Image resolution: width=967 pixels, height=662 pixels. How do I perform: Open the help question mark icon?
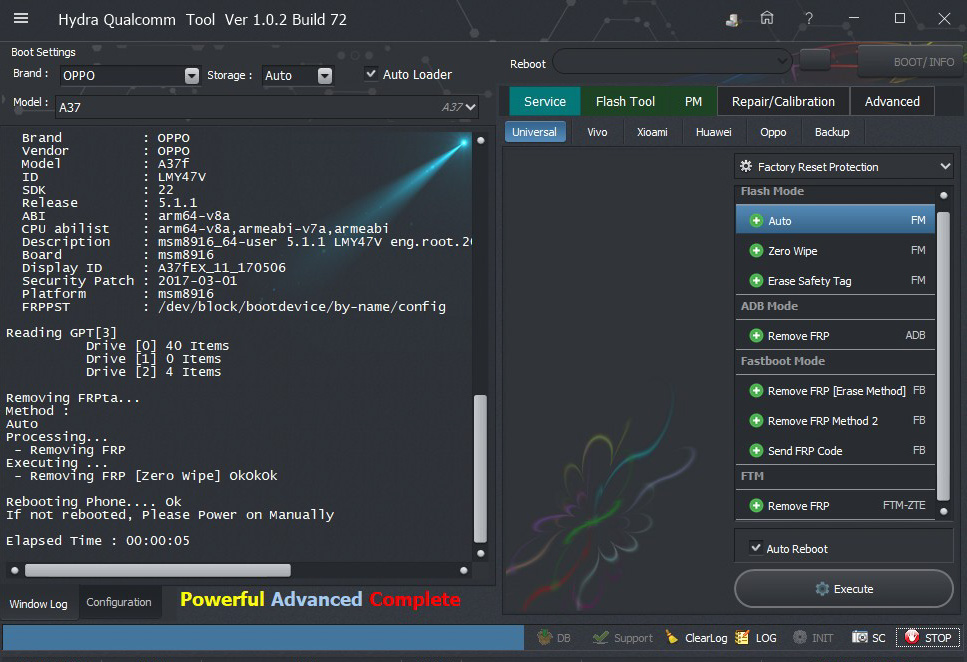click(809, 19)
